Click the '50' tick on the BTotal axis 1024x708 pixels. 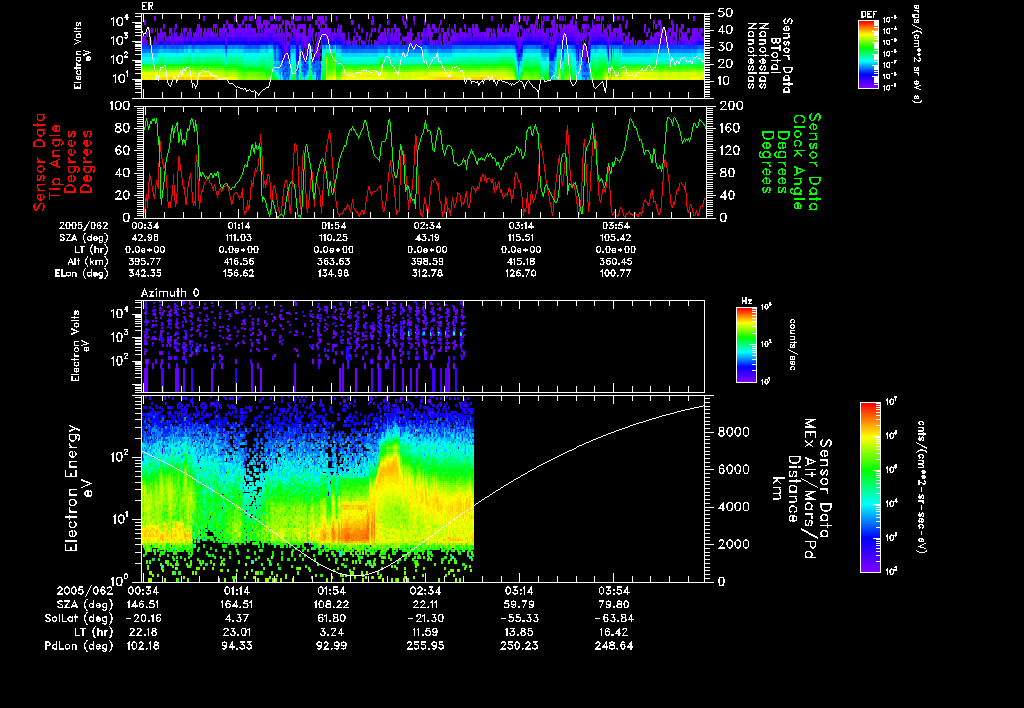(725, 12)
